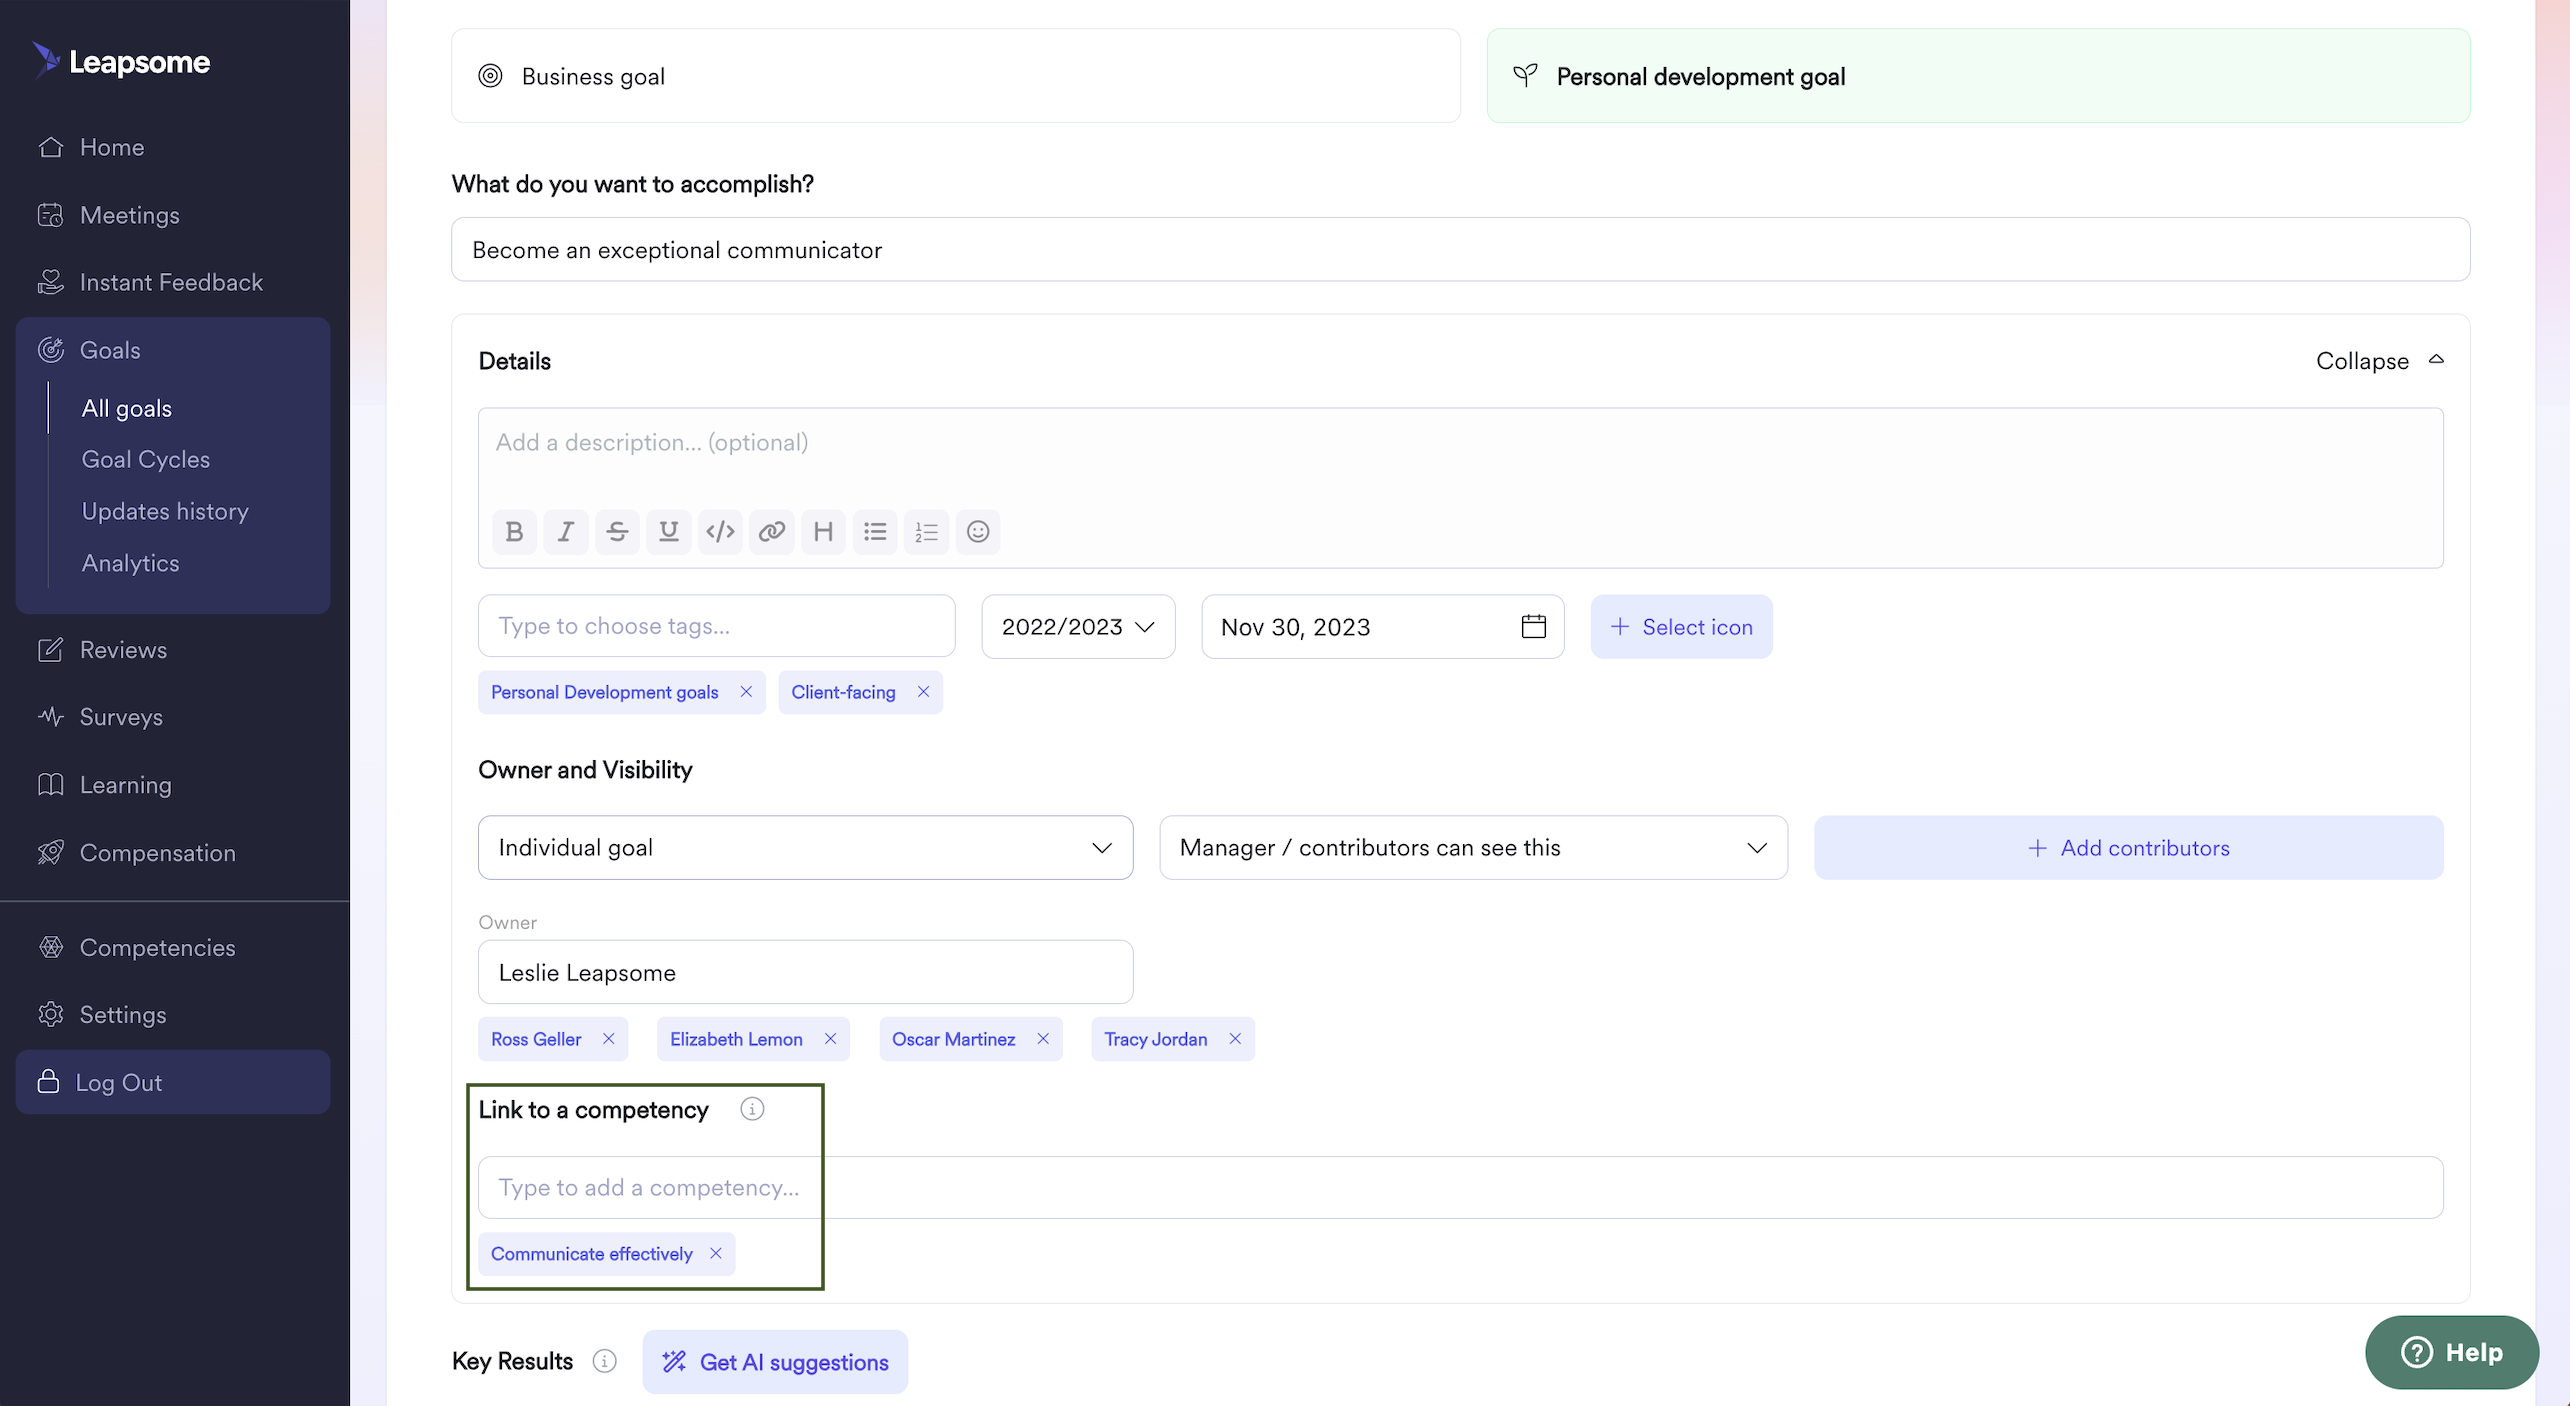Insert a code block with code icon
2570x1406 pixels.
pos(720,531)
